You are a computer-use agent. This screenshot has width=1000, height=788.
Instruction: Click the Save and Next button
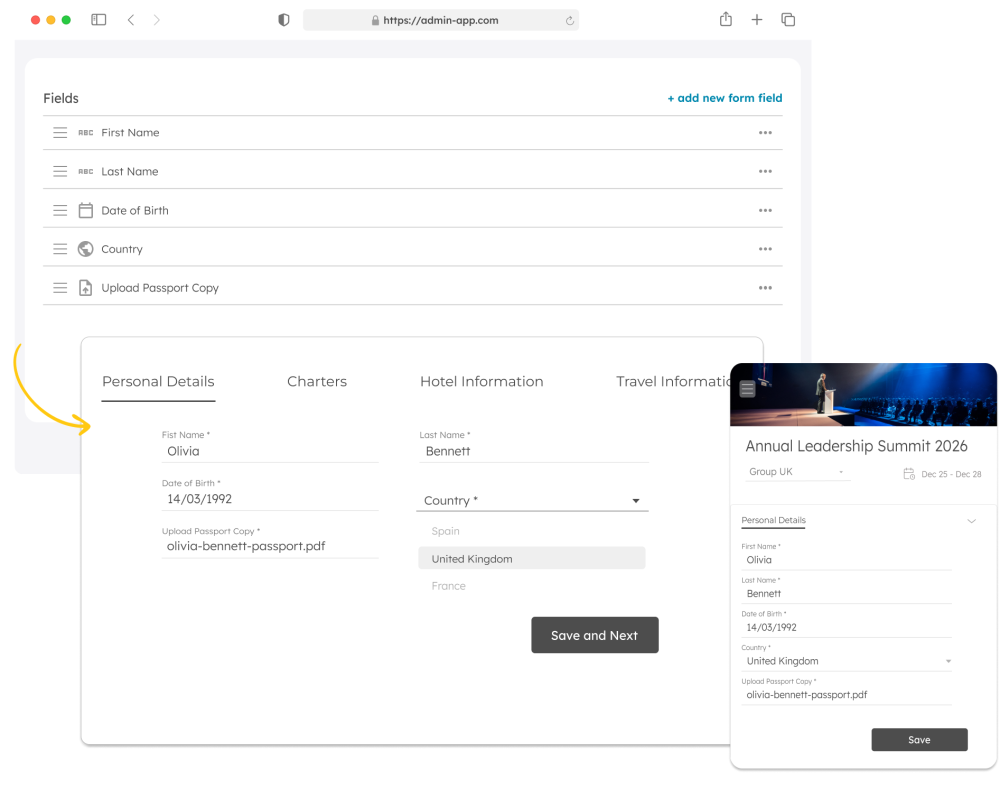(594, 636)
